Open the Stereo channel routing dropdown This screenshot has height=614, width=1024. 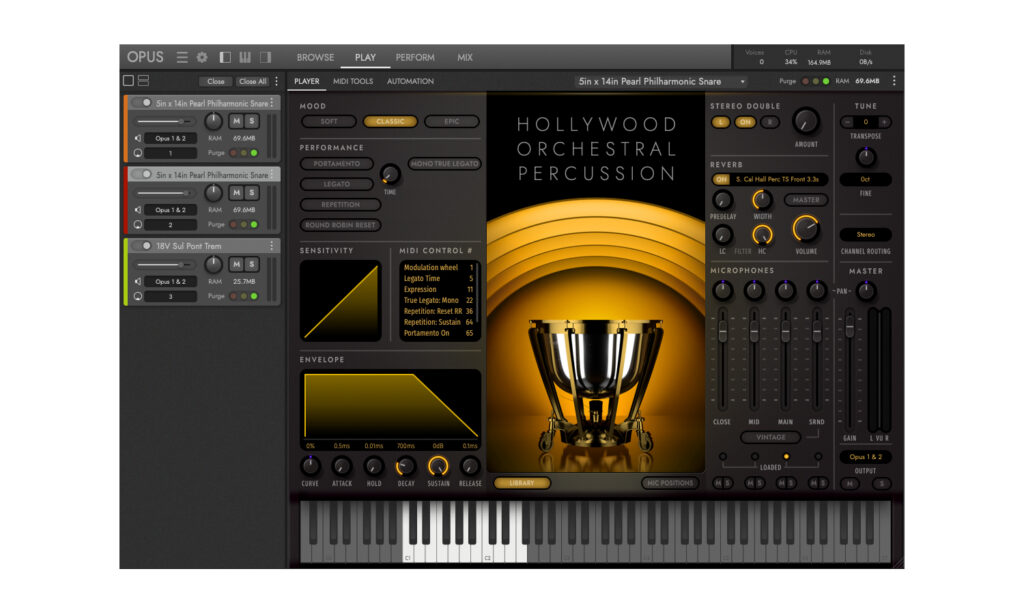click(x=866, y=234)
